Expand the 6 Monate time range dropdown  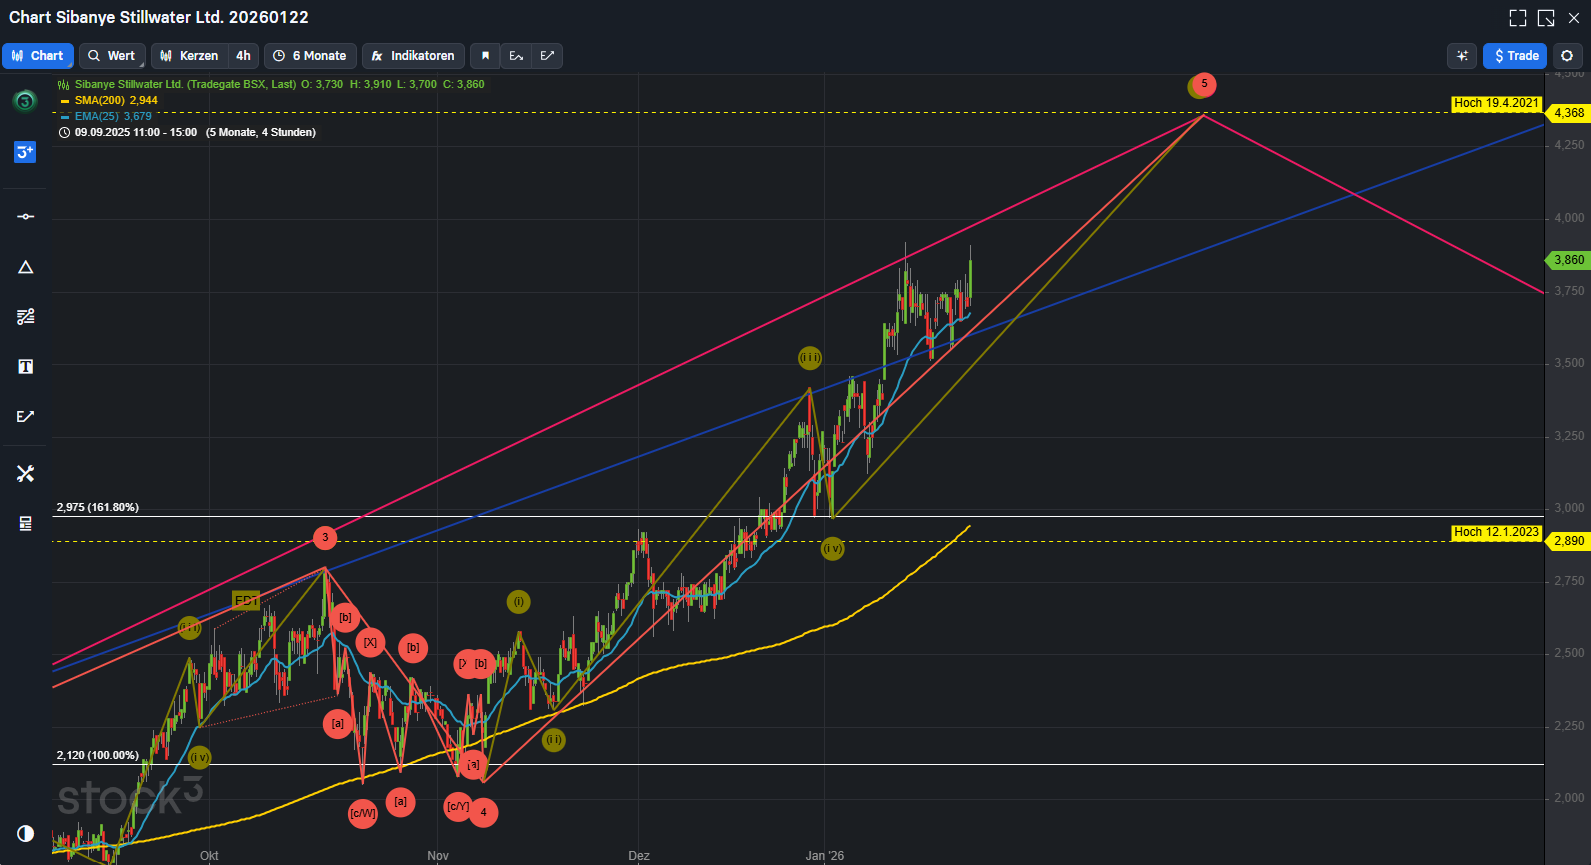[310, 56]
